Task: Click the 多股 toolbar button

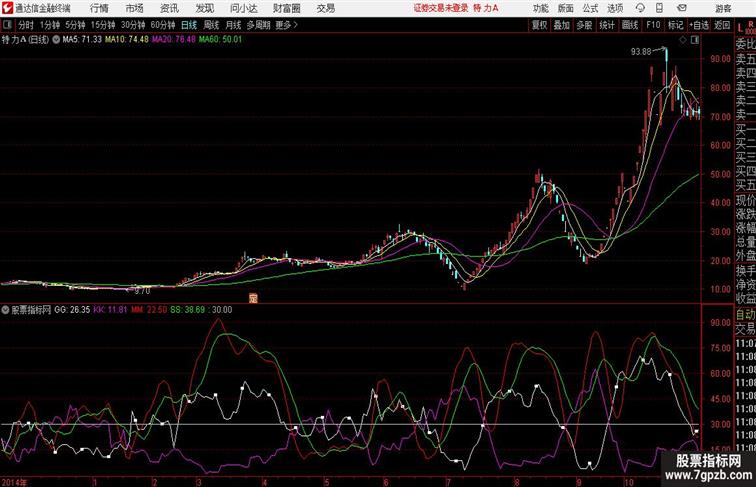Action: point(584,25)
